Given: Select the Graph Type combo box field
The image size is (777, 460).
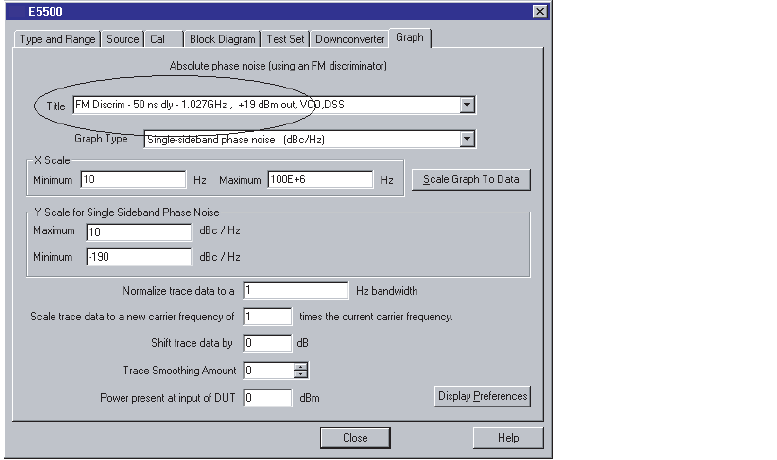Looking at the screenshot, I should point(302,139).
